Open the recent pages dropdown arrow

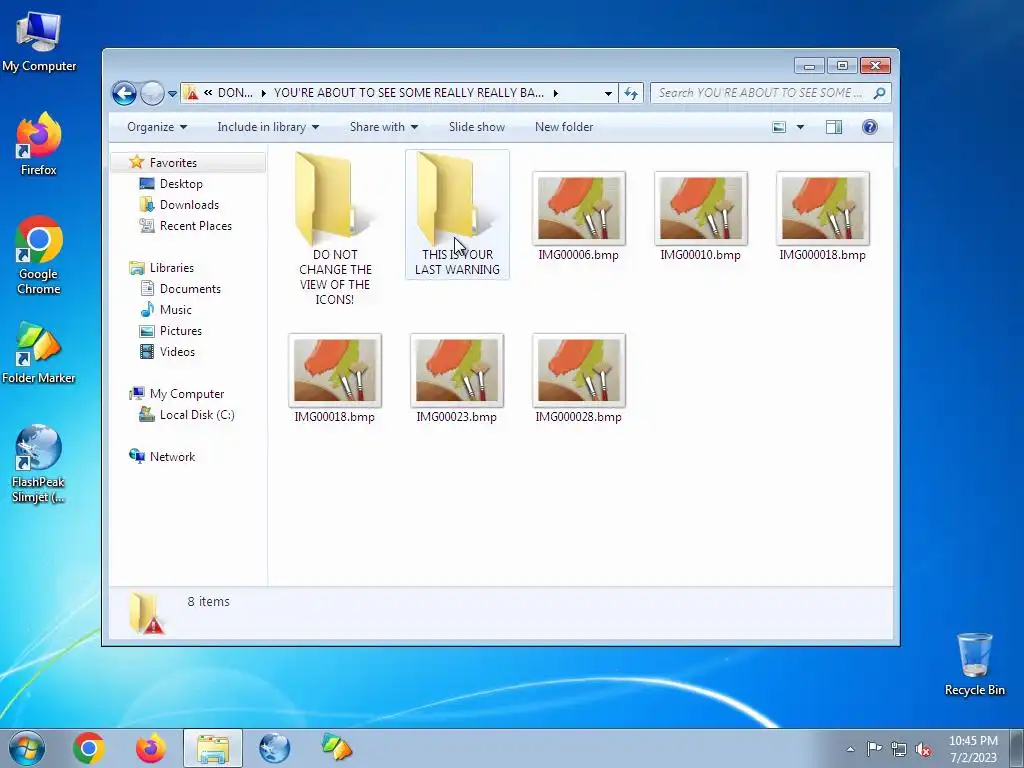click(172, 94)
